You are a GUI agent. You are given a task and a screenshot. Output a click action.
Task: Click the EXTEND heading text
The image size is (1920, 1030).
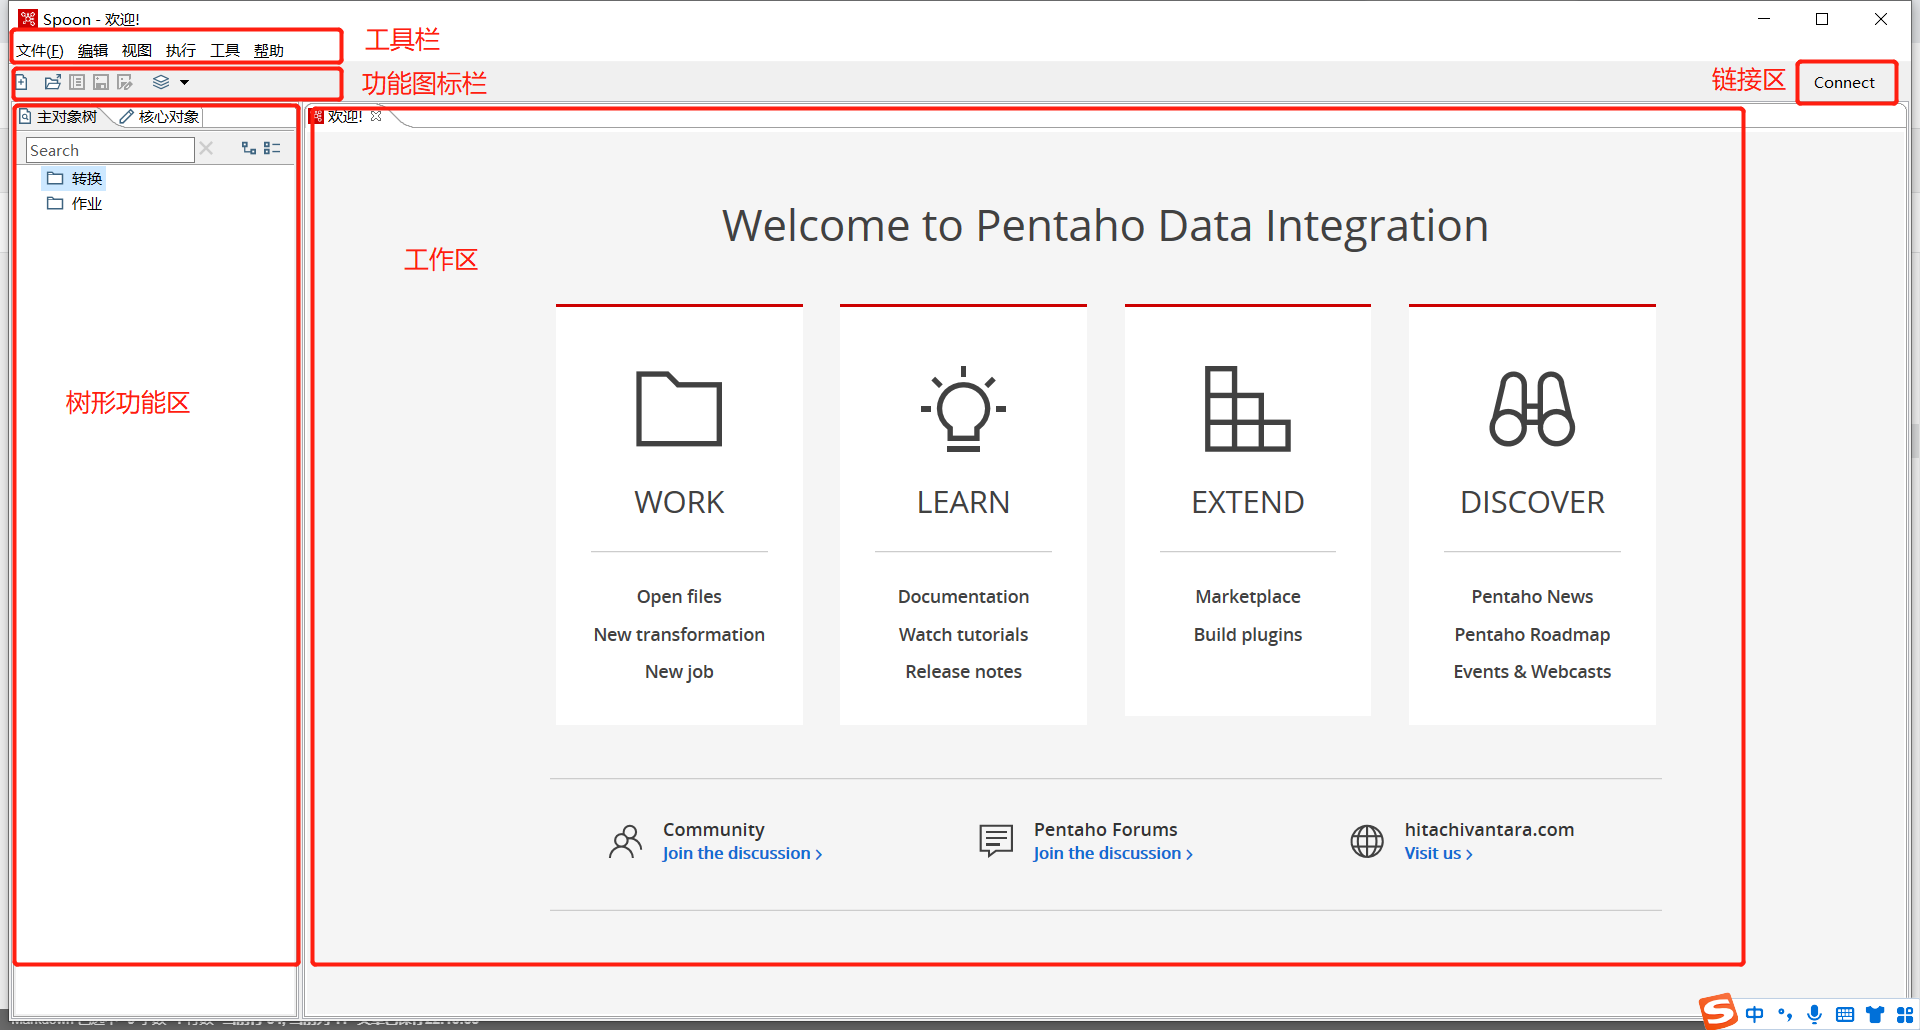(1247, 502)
